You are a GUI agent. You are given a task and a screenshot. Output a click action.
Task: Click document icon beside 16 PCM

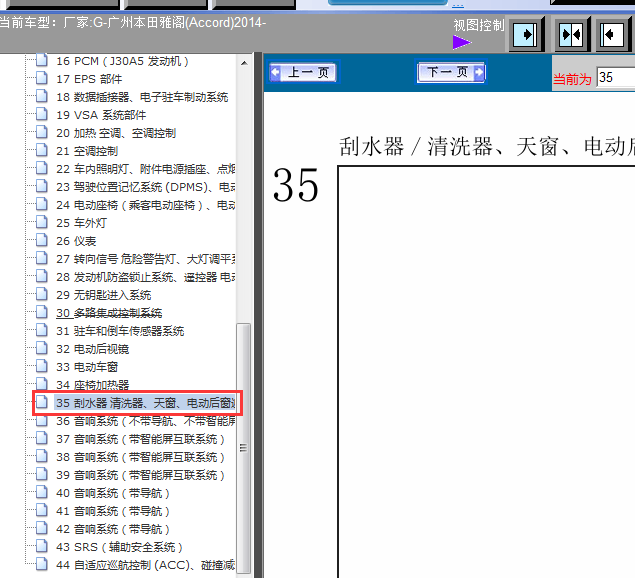[x=42, y=60]
